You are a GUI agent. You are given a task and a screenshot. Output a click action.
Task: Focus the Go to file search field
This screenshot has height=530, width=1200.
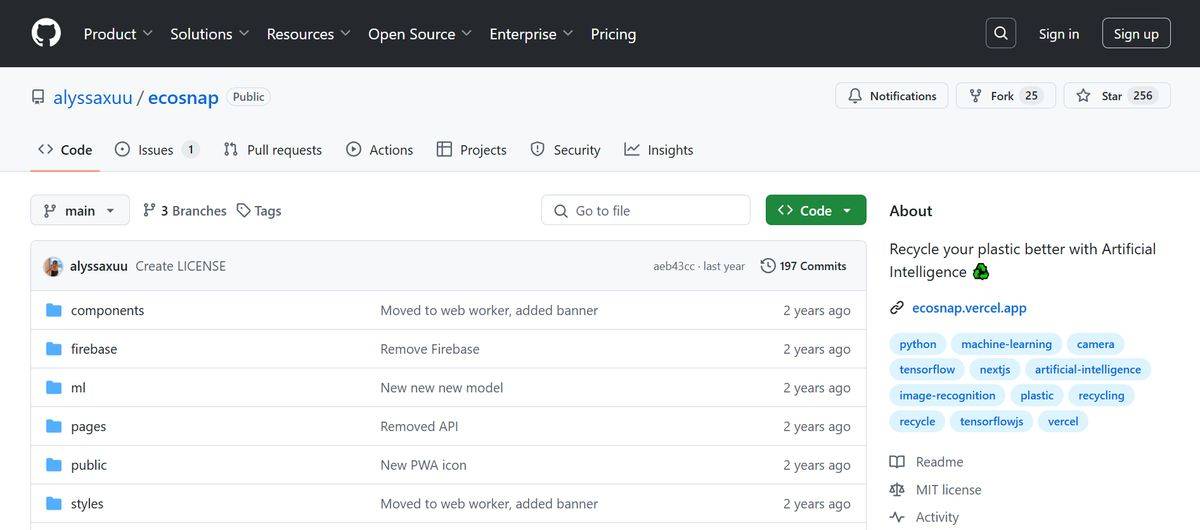[x=646, y=210]
